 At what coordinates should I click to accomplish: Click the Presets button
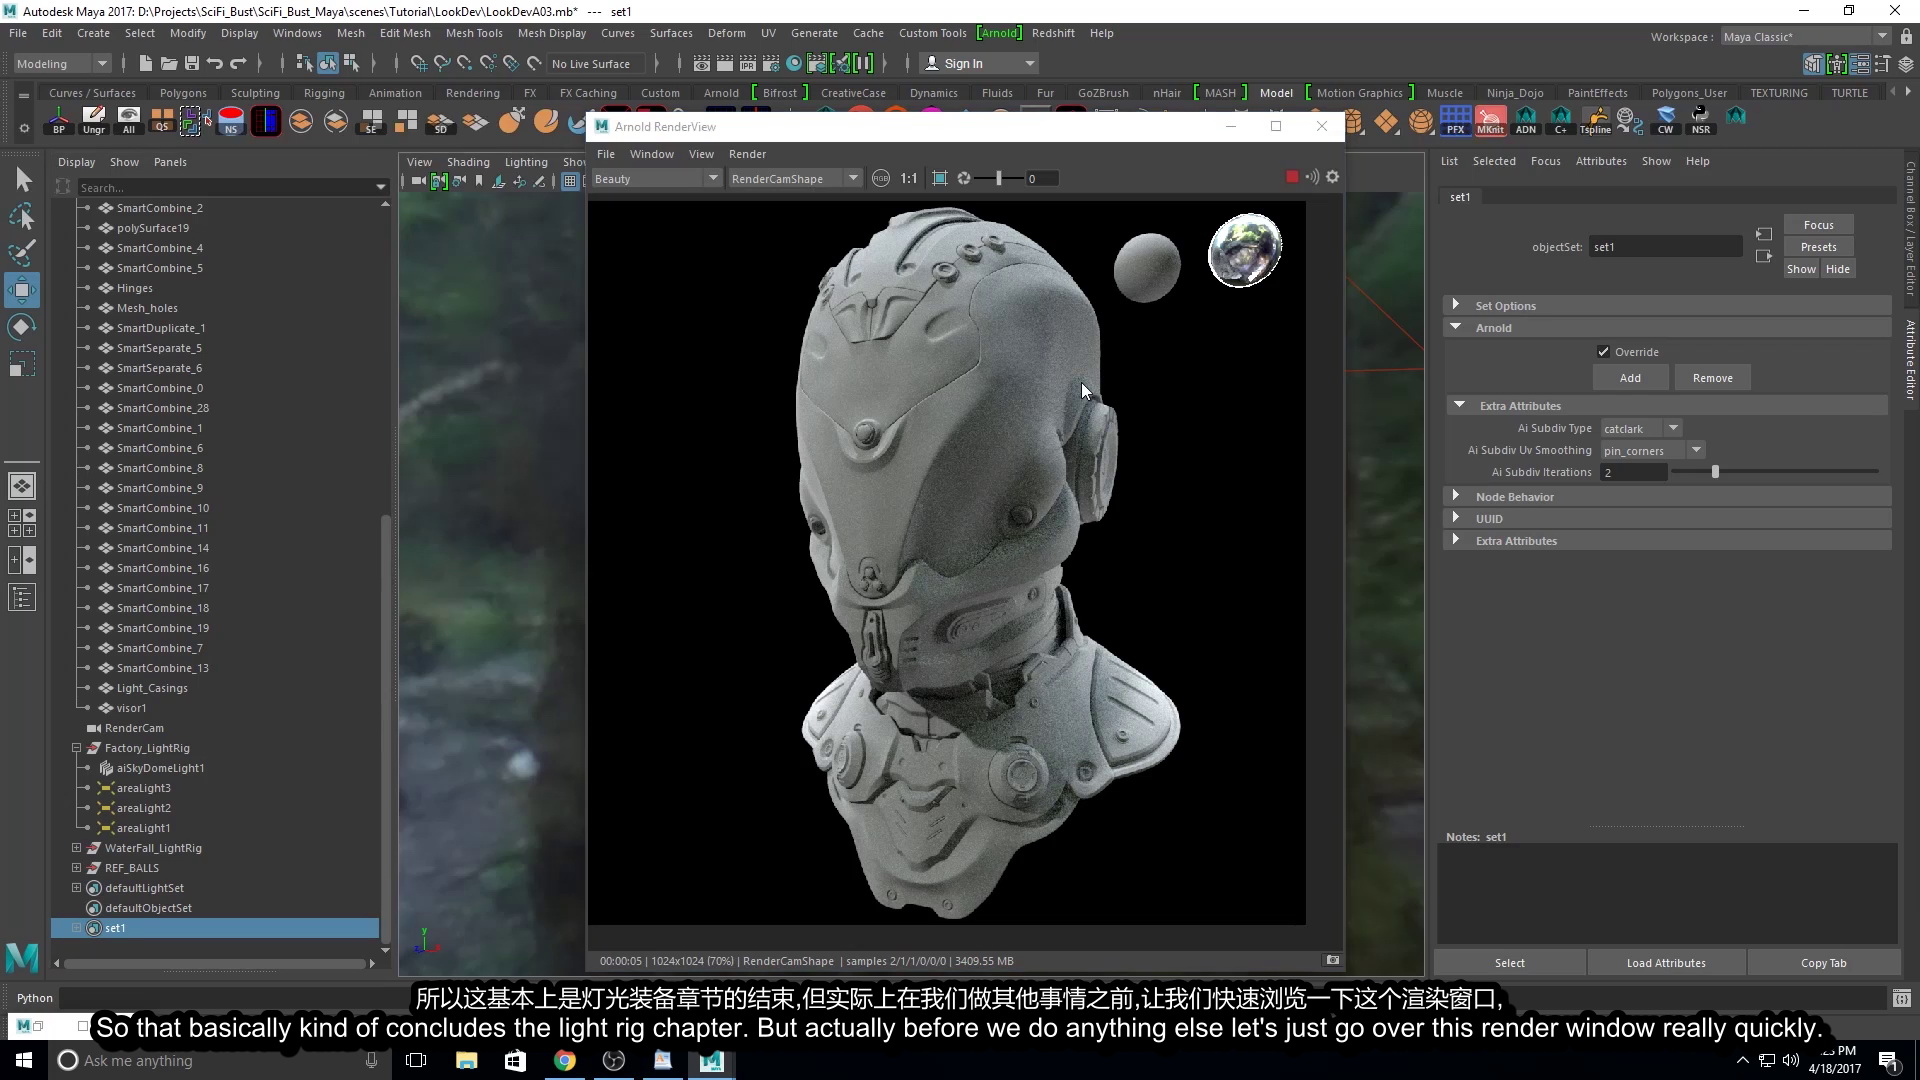(x=1818, y=247)
